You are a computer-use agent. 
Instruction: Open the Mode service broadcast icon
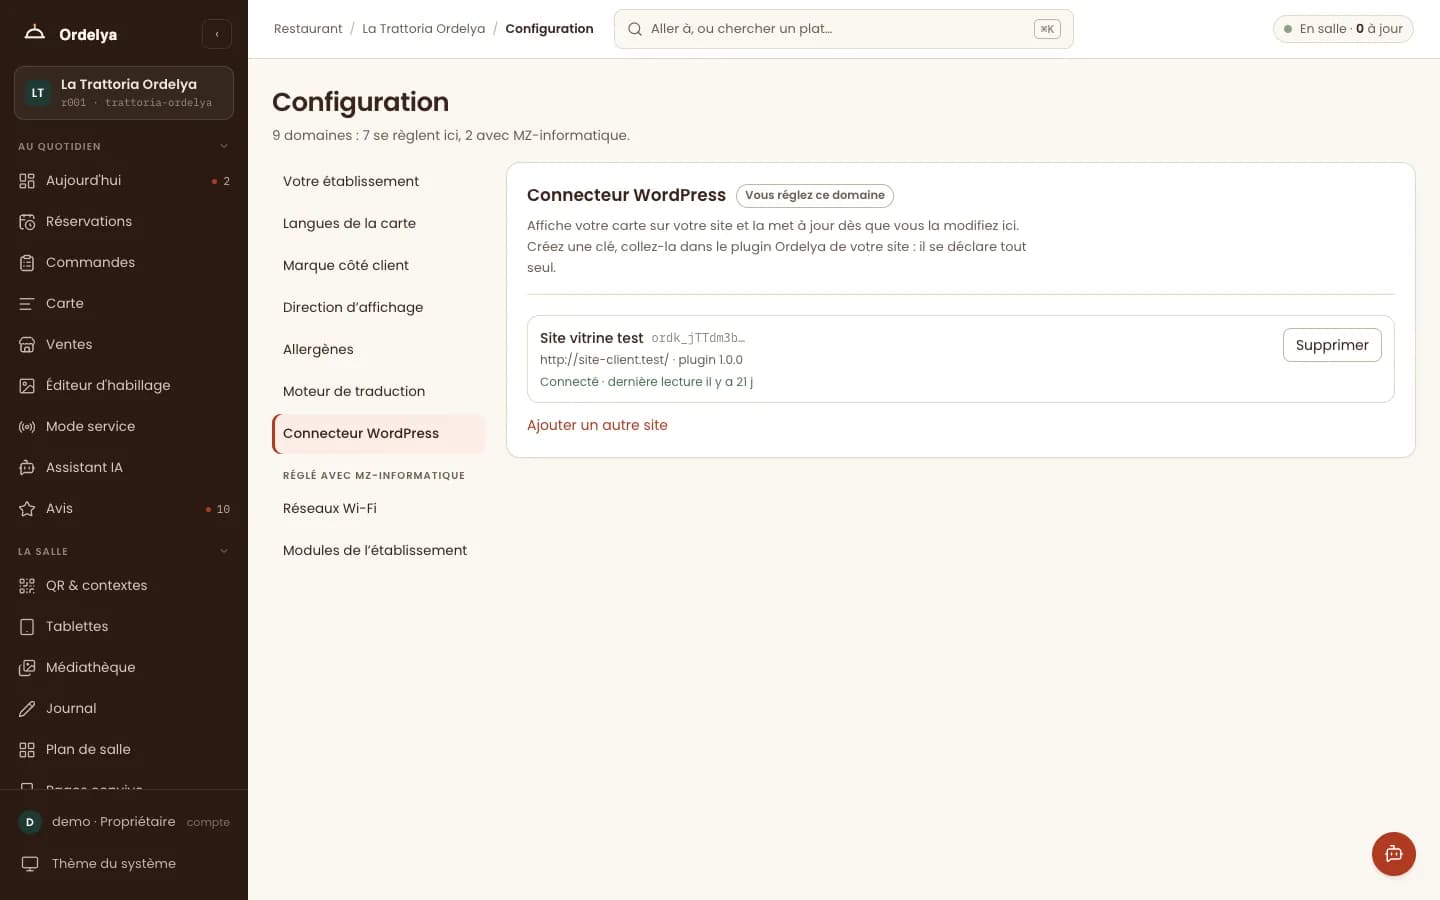click(x=27, y=427)
